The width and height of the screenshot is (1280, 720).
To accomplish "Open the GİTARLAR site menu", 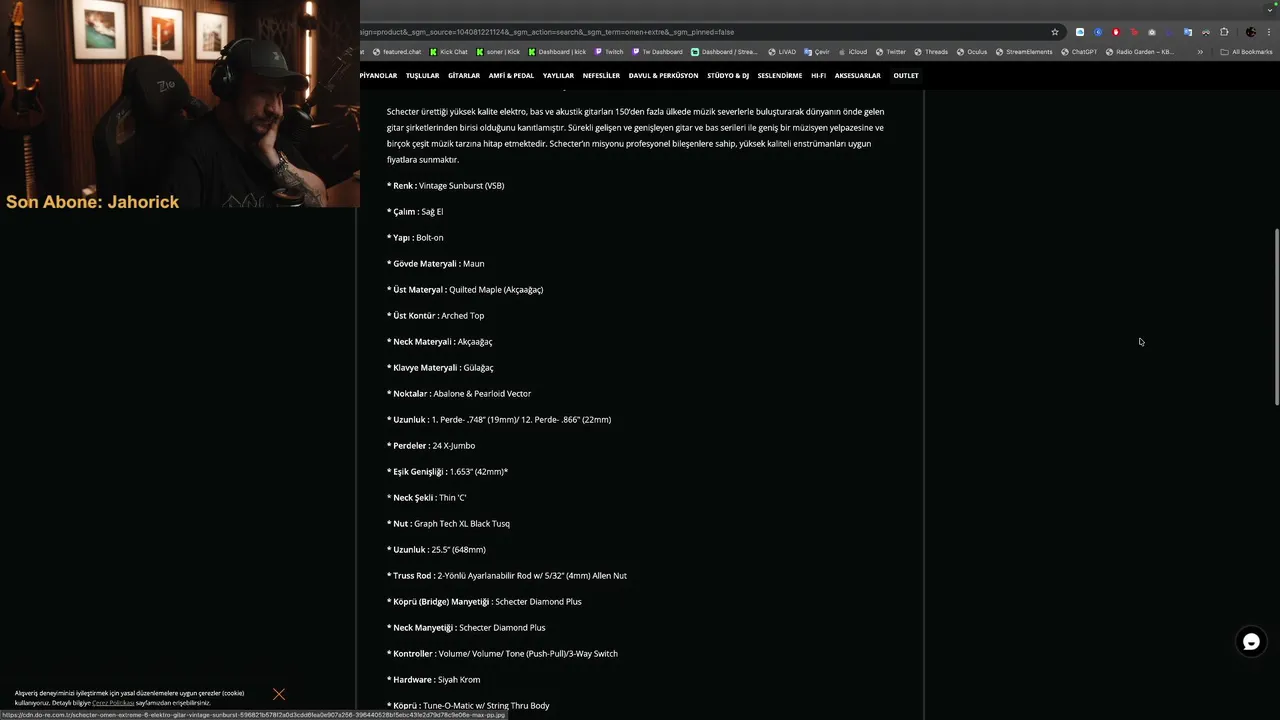I will [x=464, y=76].
